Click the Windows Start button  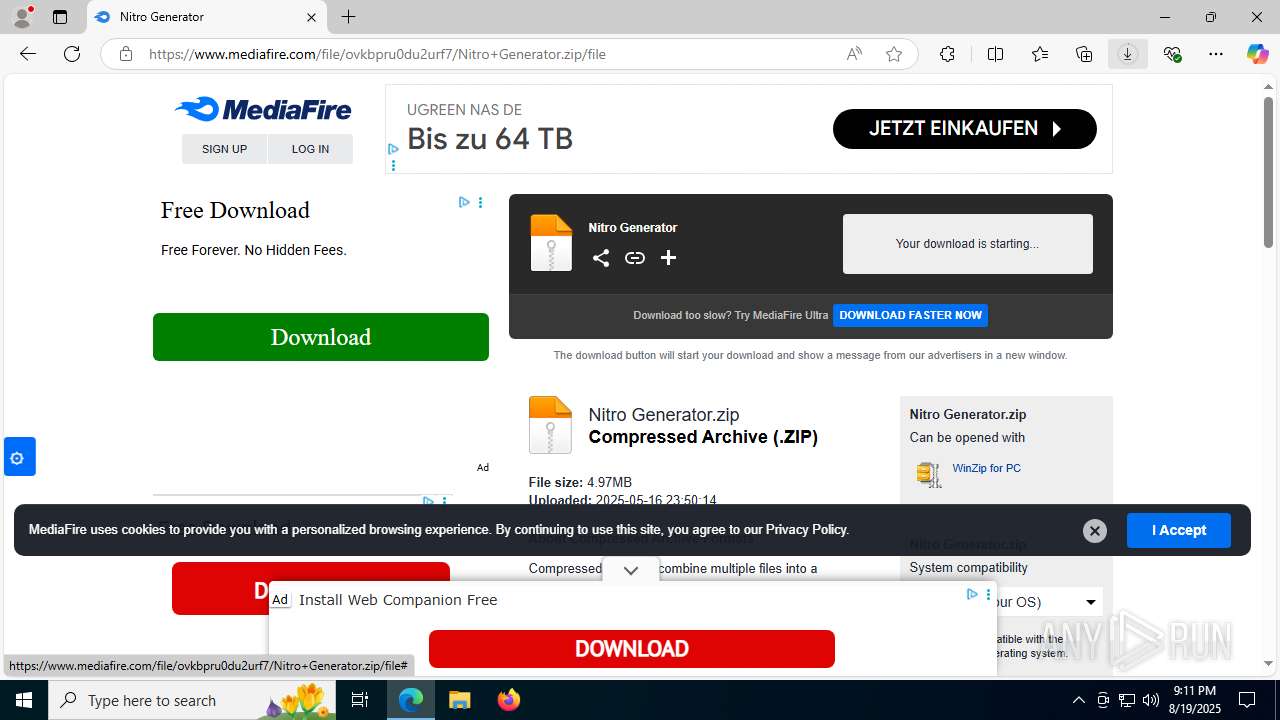click(24, 700)
